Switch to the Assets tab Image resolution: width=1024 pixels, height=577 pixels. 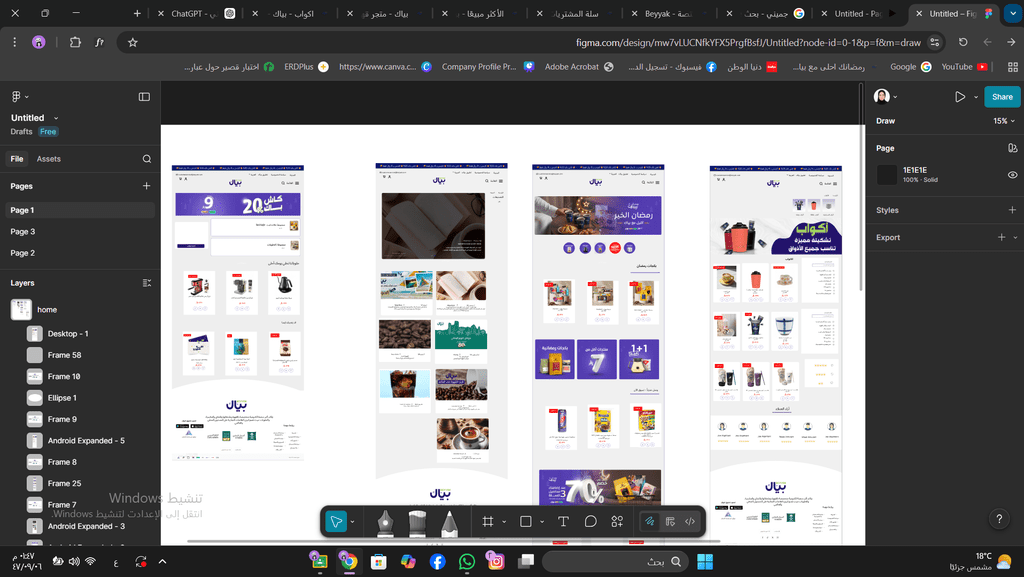(48, 159)
